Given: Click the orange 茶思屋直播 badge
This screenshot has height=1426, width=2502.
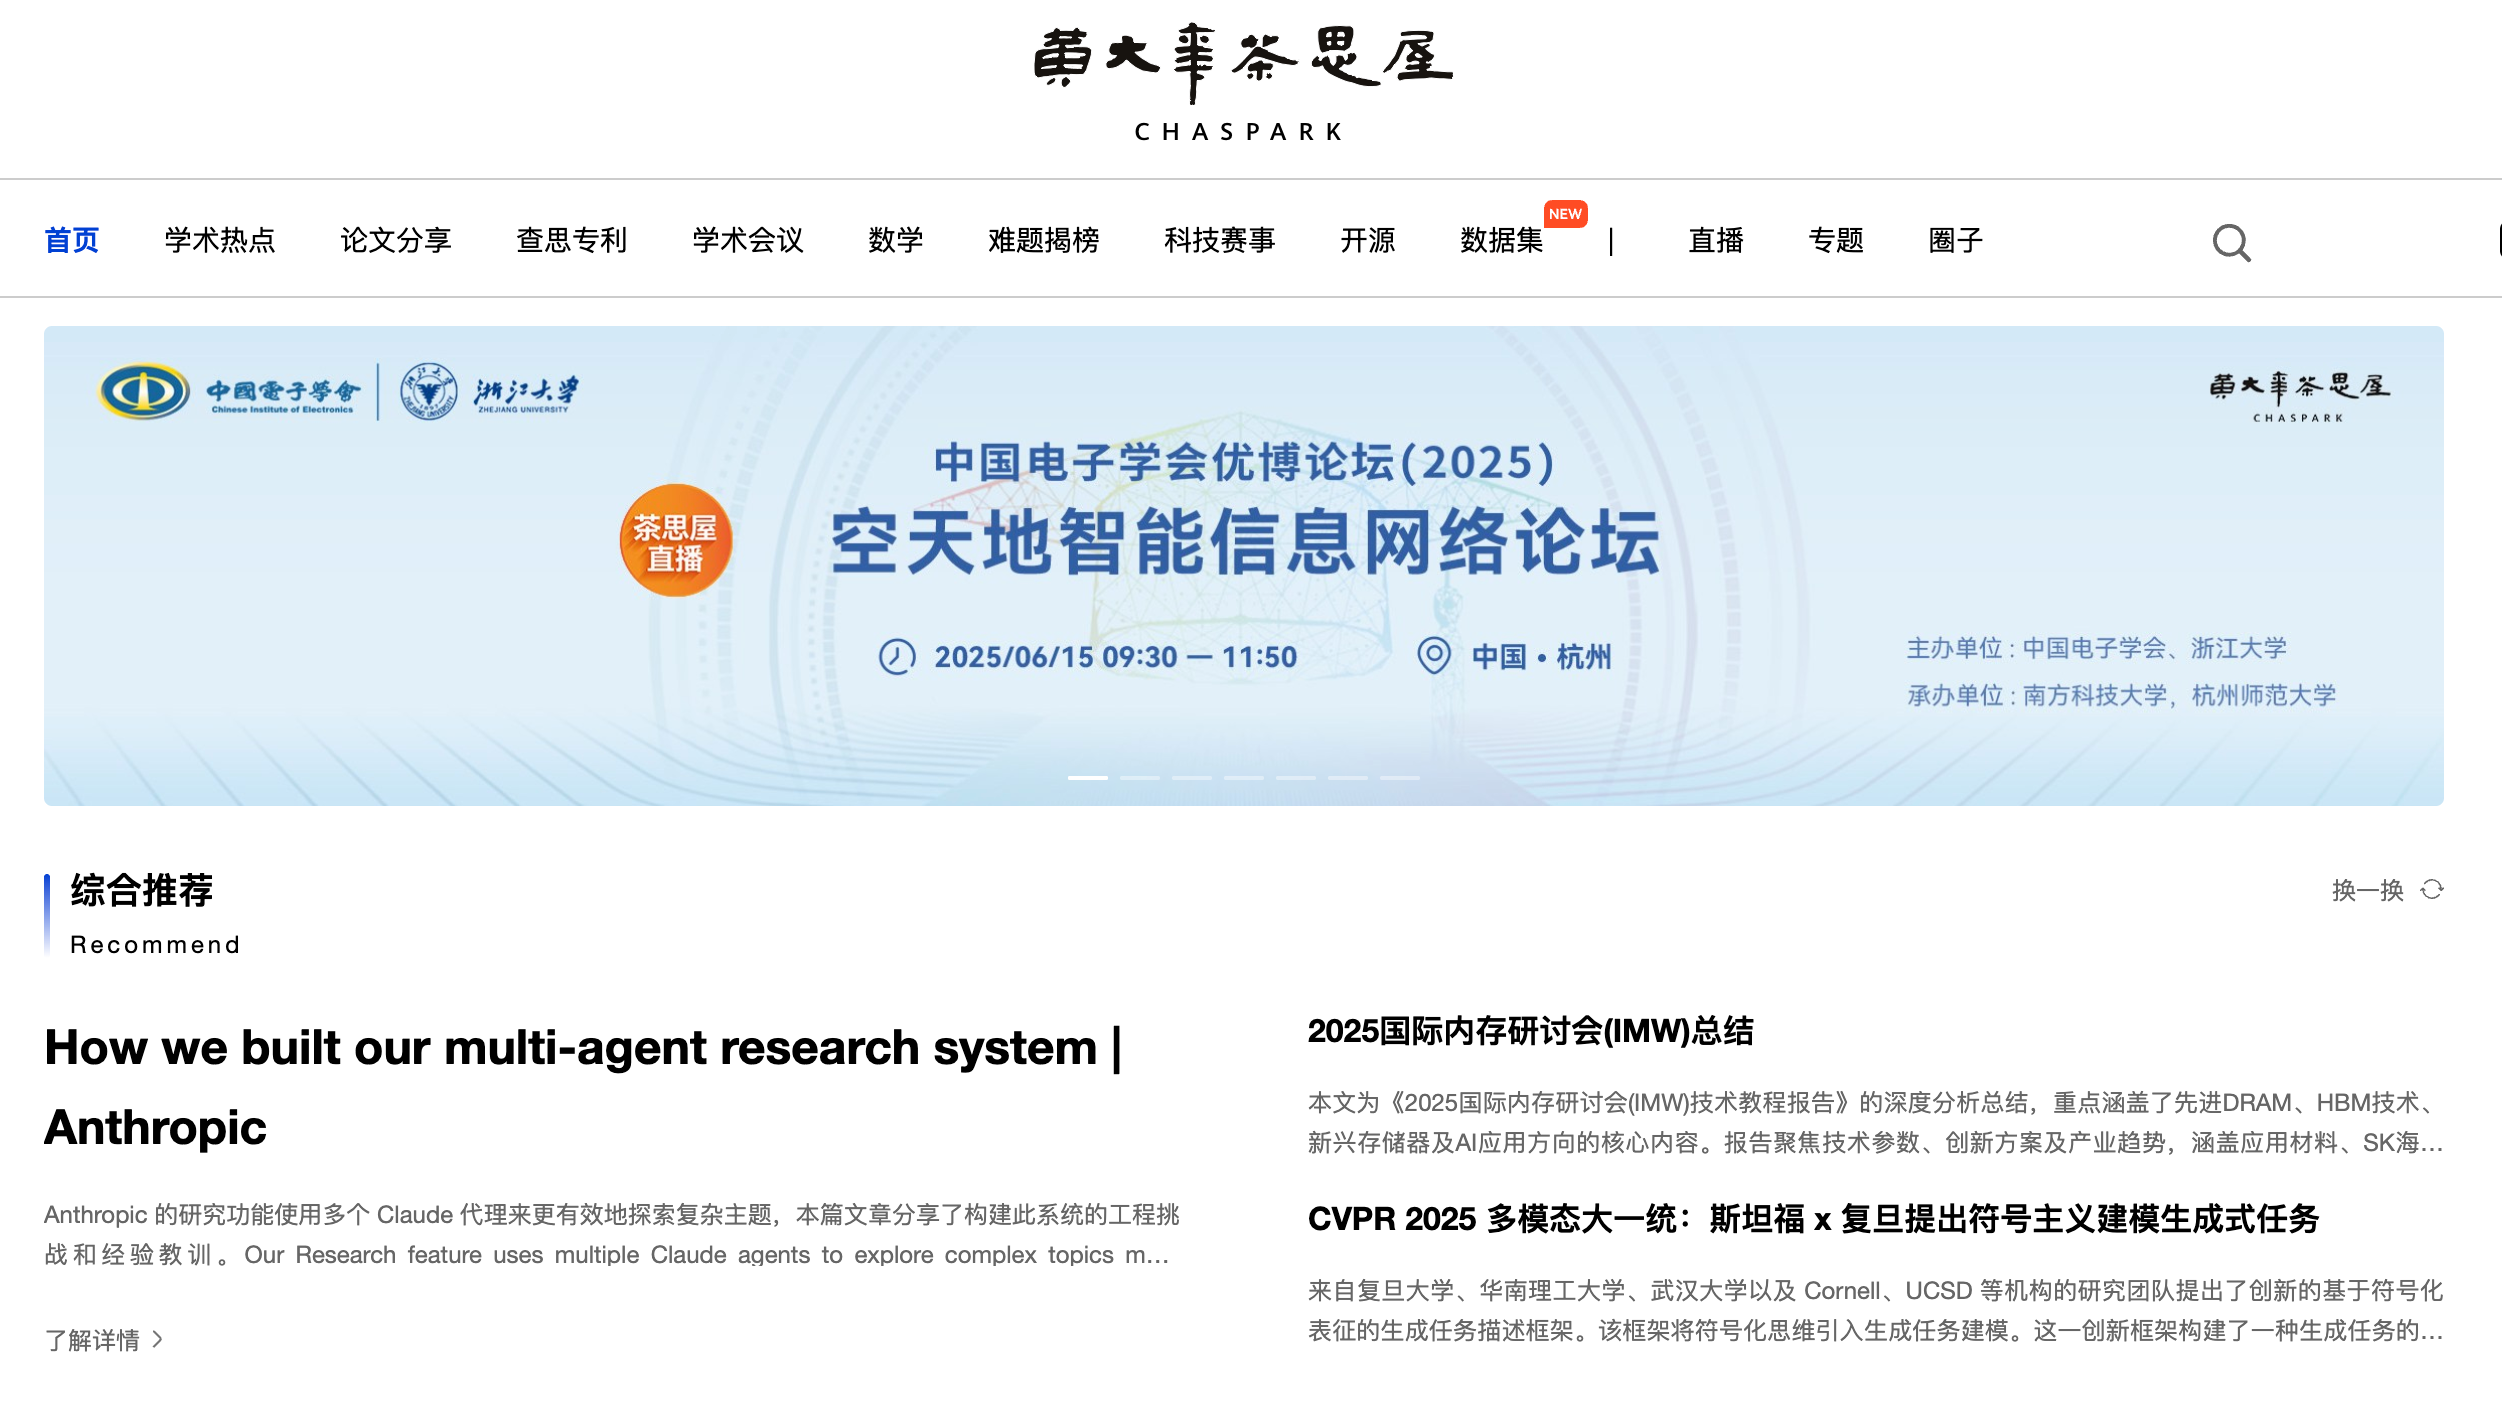Looking at the screenshot, I should pos(676,541).
